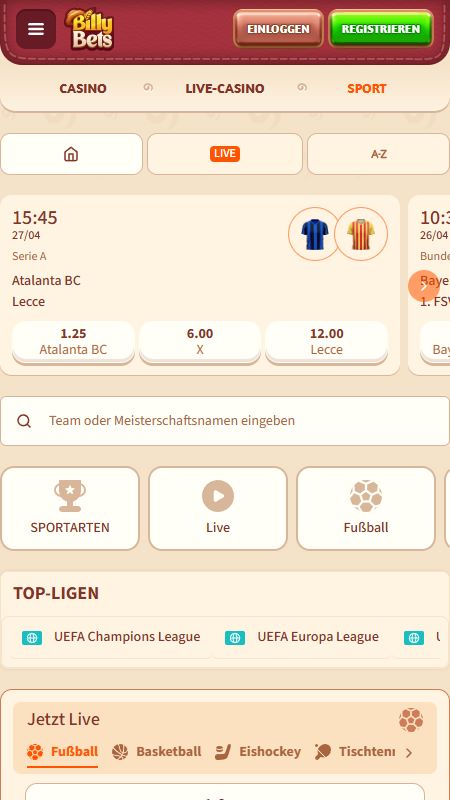Switch to the CASINO tab
The height and width of the screenshot is (800, 450).
click(x=83, y=89)
